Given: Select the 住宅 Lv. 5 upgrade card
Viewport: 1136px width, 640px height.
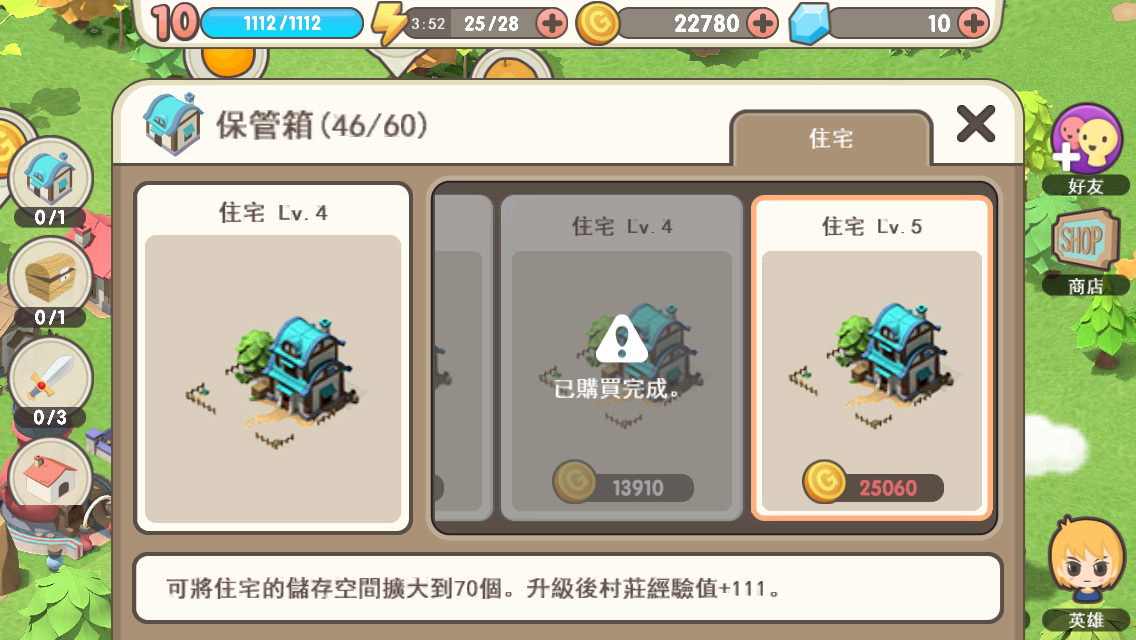Looking at the screenshot, I should pos(872,358).
